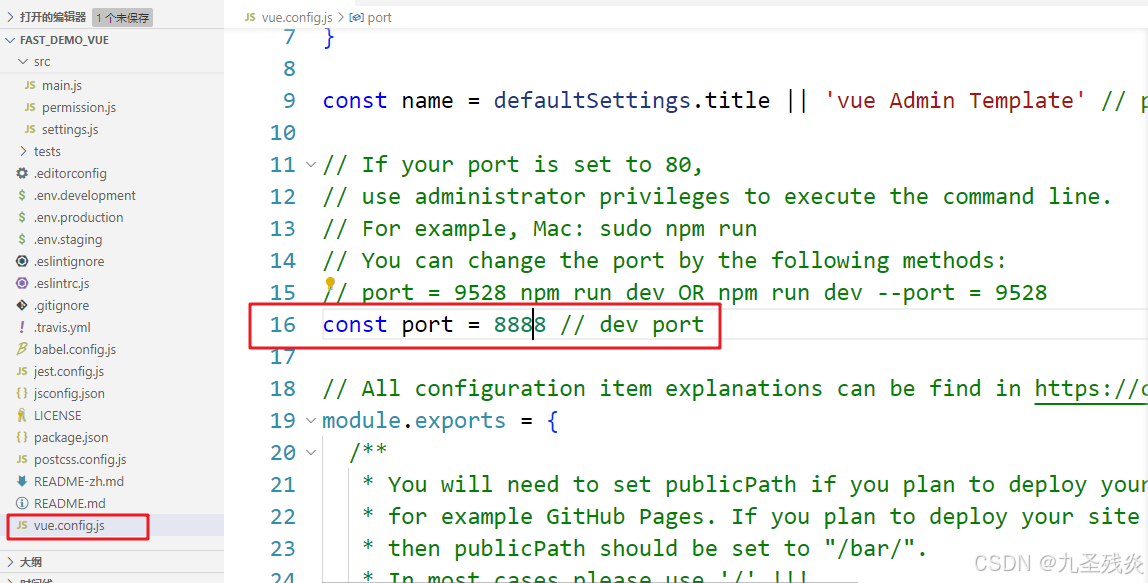Collapse the src folder
The height and width of the screenshot is (583, 1148).
point(23,62)
